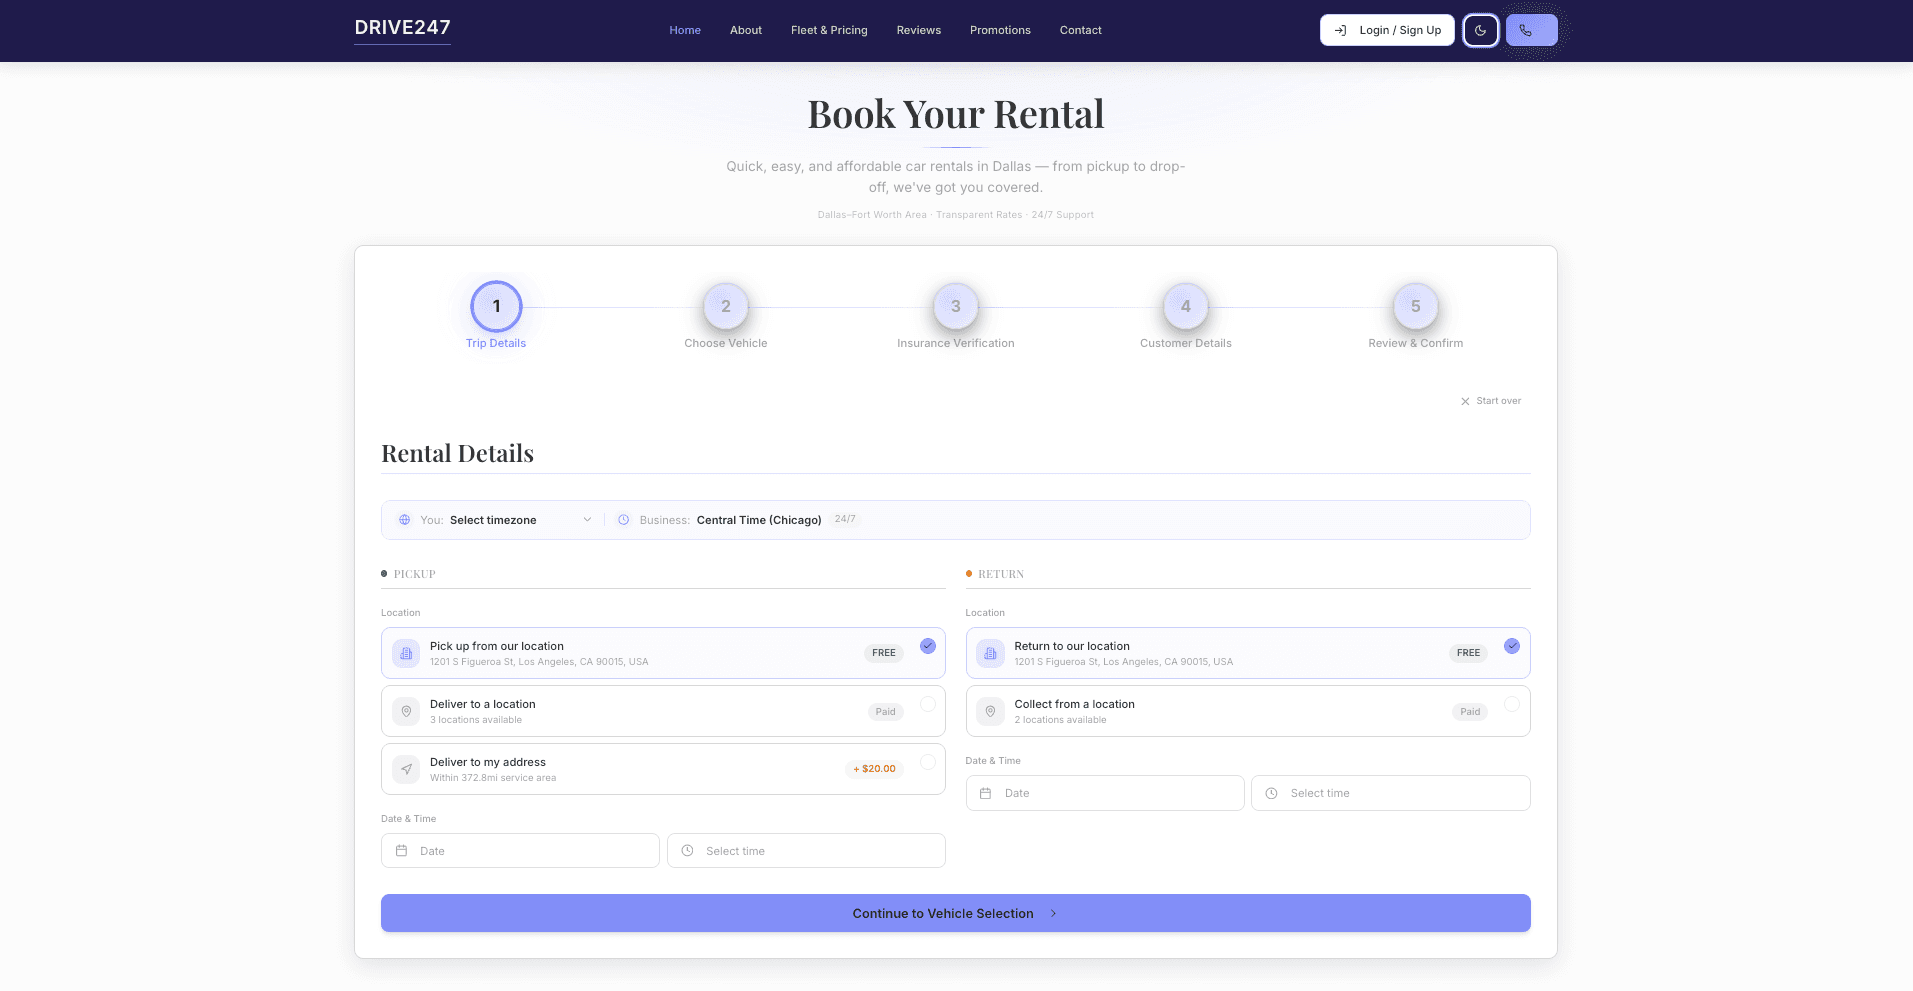Navigate to the Fleet & Pricing page
This screenshot has width=1913, height=991.
828,30
